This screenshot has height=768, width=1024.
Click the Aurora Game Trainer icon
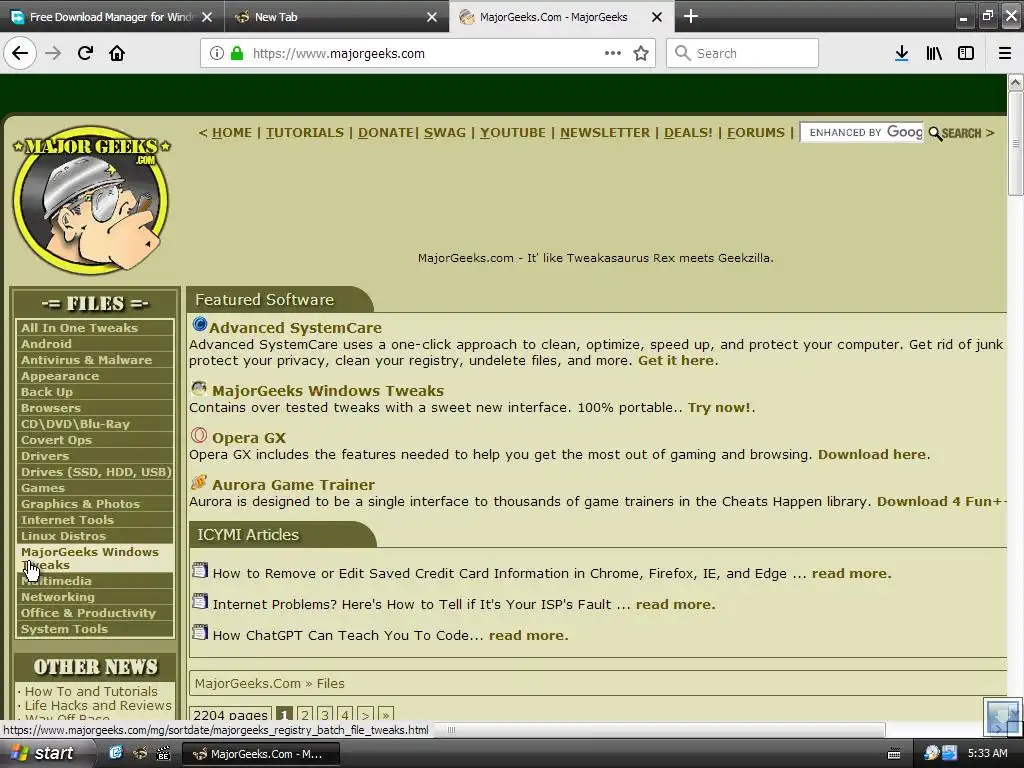(199, 483)
